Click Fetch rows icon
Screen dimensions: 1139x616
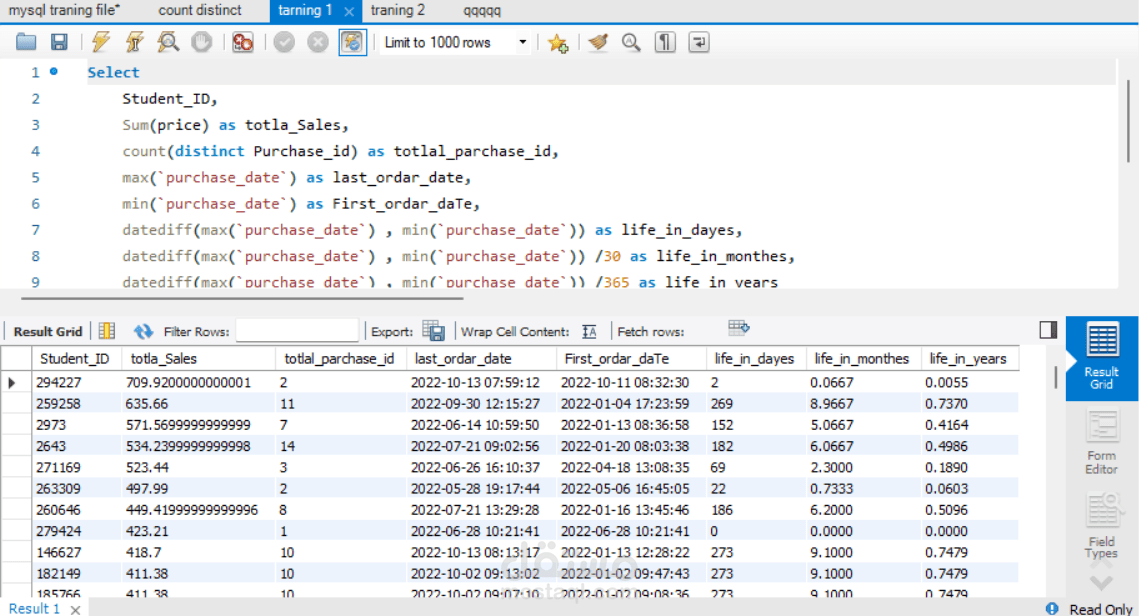point(738,329)
